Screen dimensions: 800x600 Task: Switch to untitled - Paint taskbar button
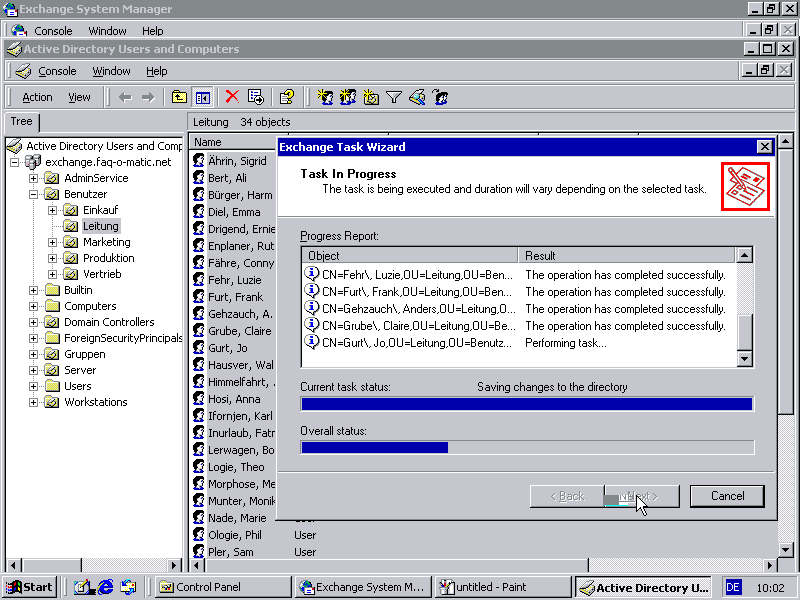[x=503, y=587]
